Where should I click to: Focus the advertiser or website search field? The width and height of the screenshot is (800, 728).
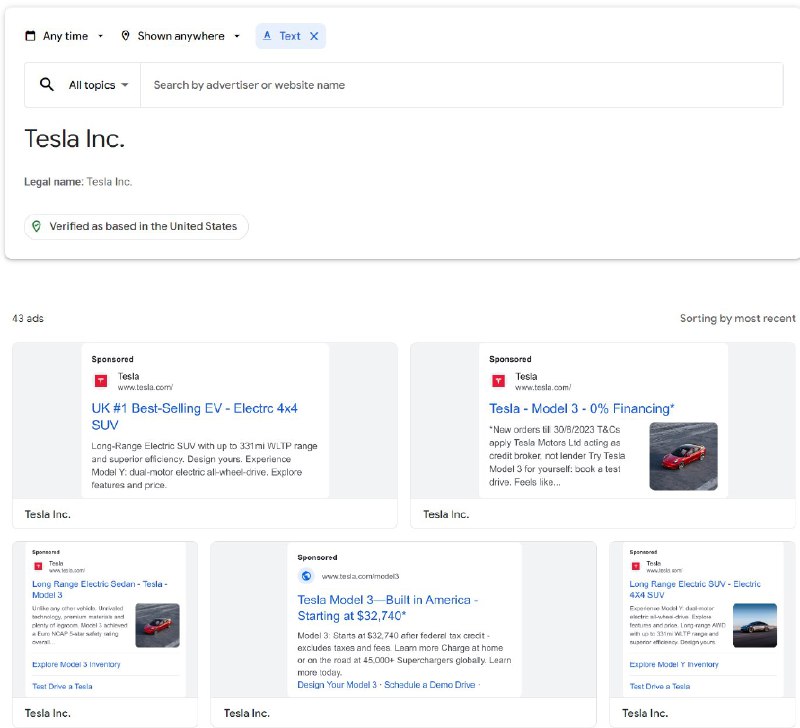click(x=461, y=85)
